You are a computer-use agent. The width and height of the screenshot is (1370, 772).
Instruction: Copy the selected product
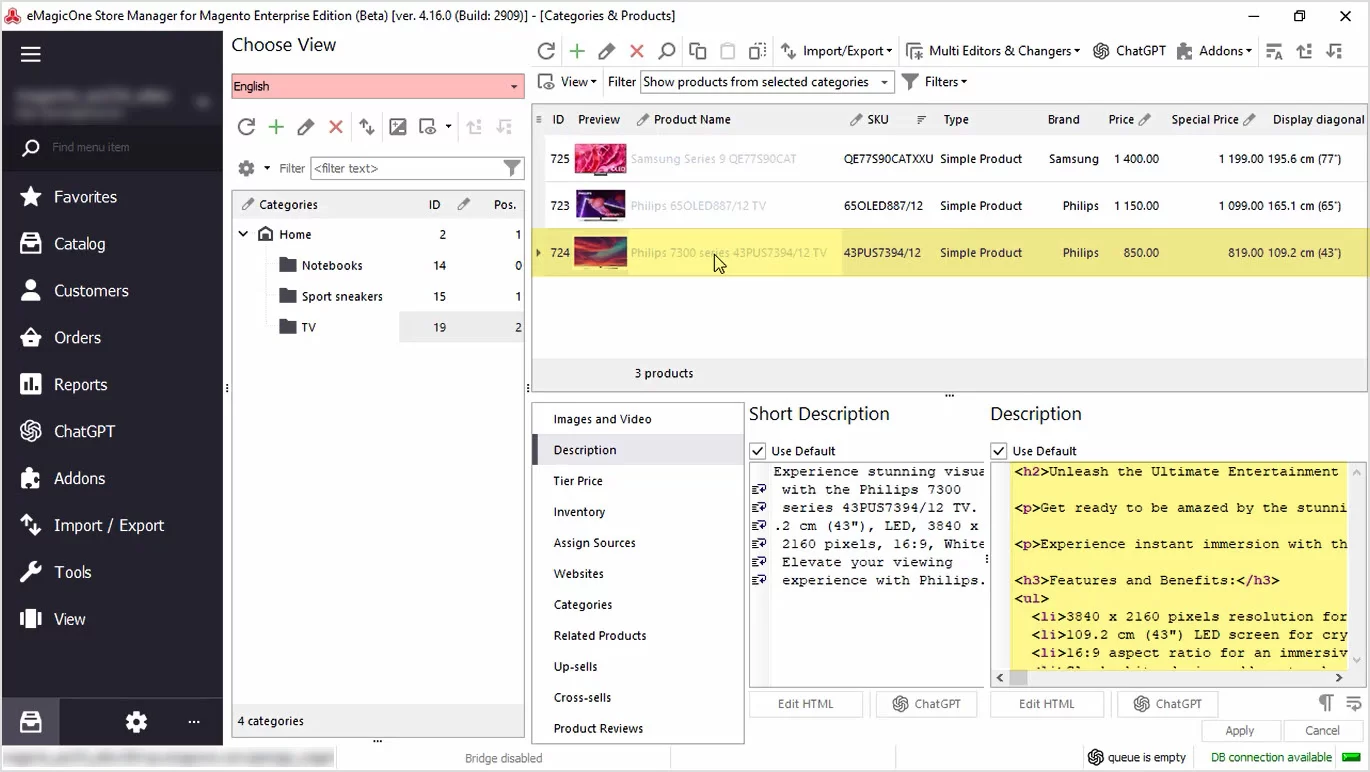(698, 51)
